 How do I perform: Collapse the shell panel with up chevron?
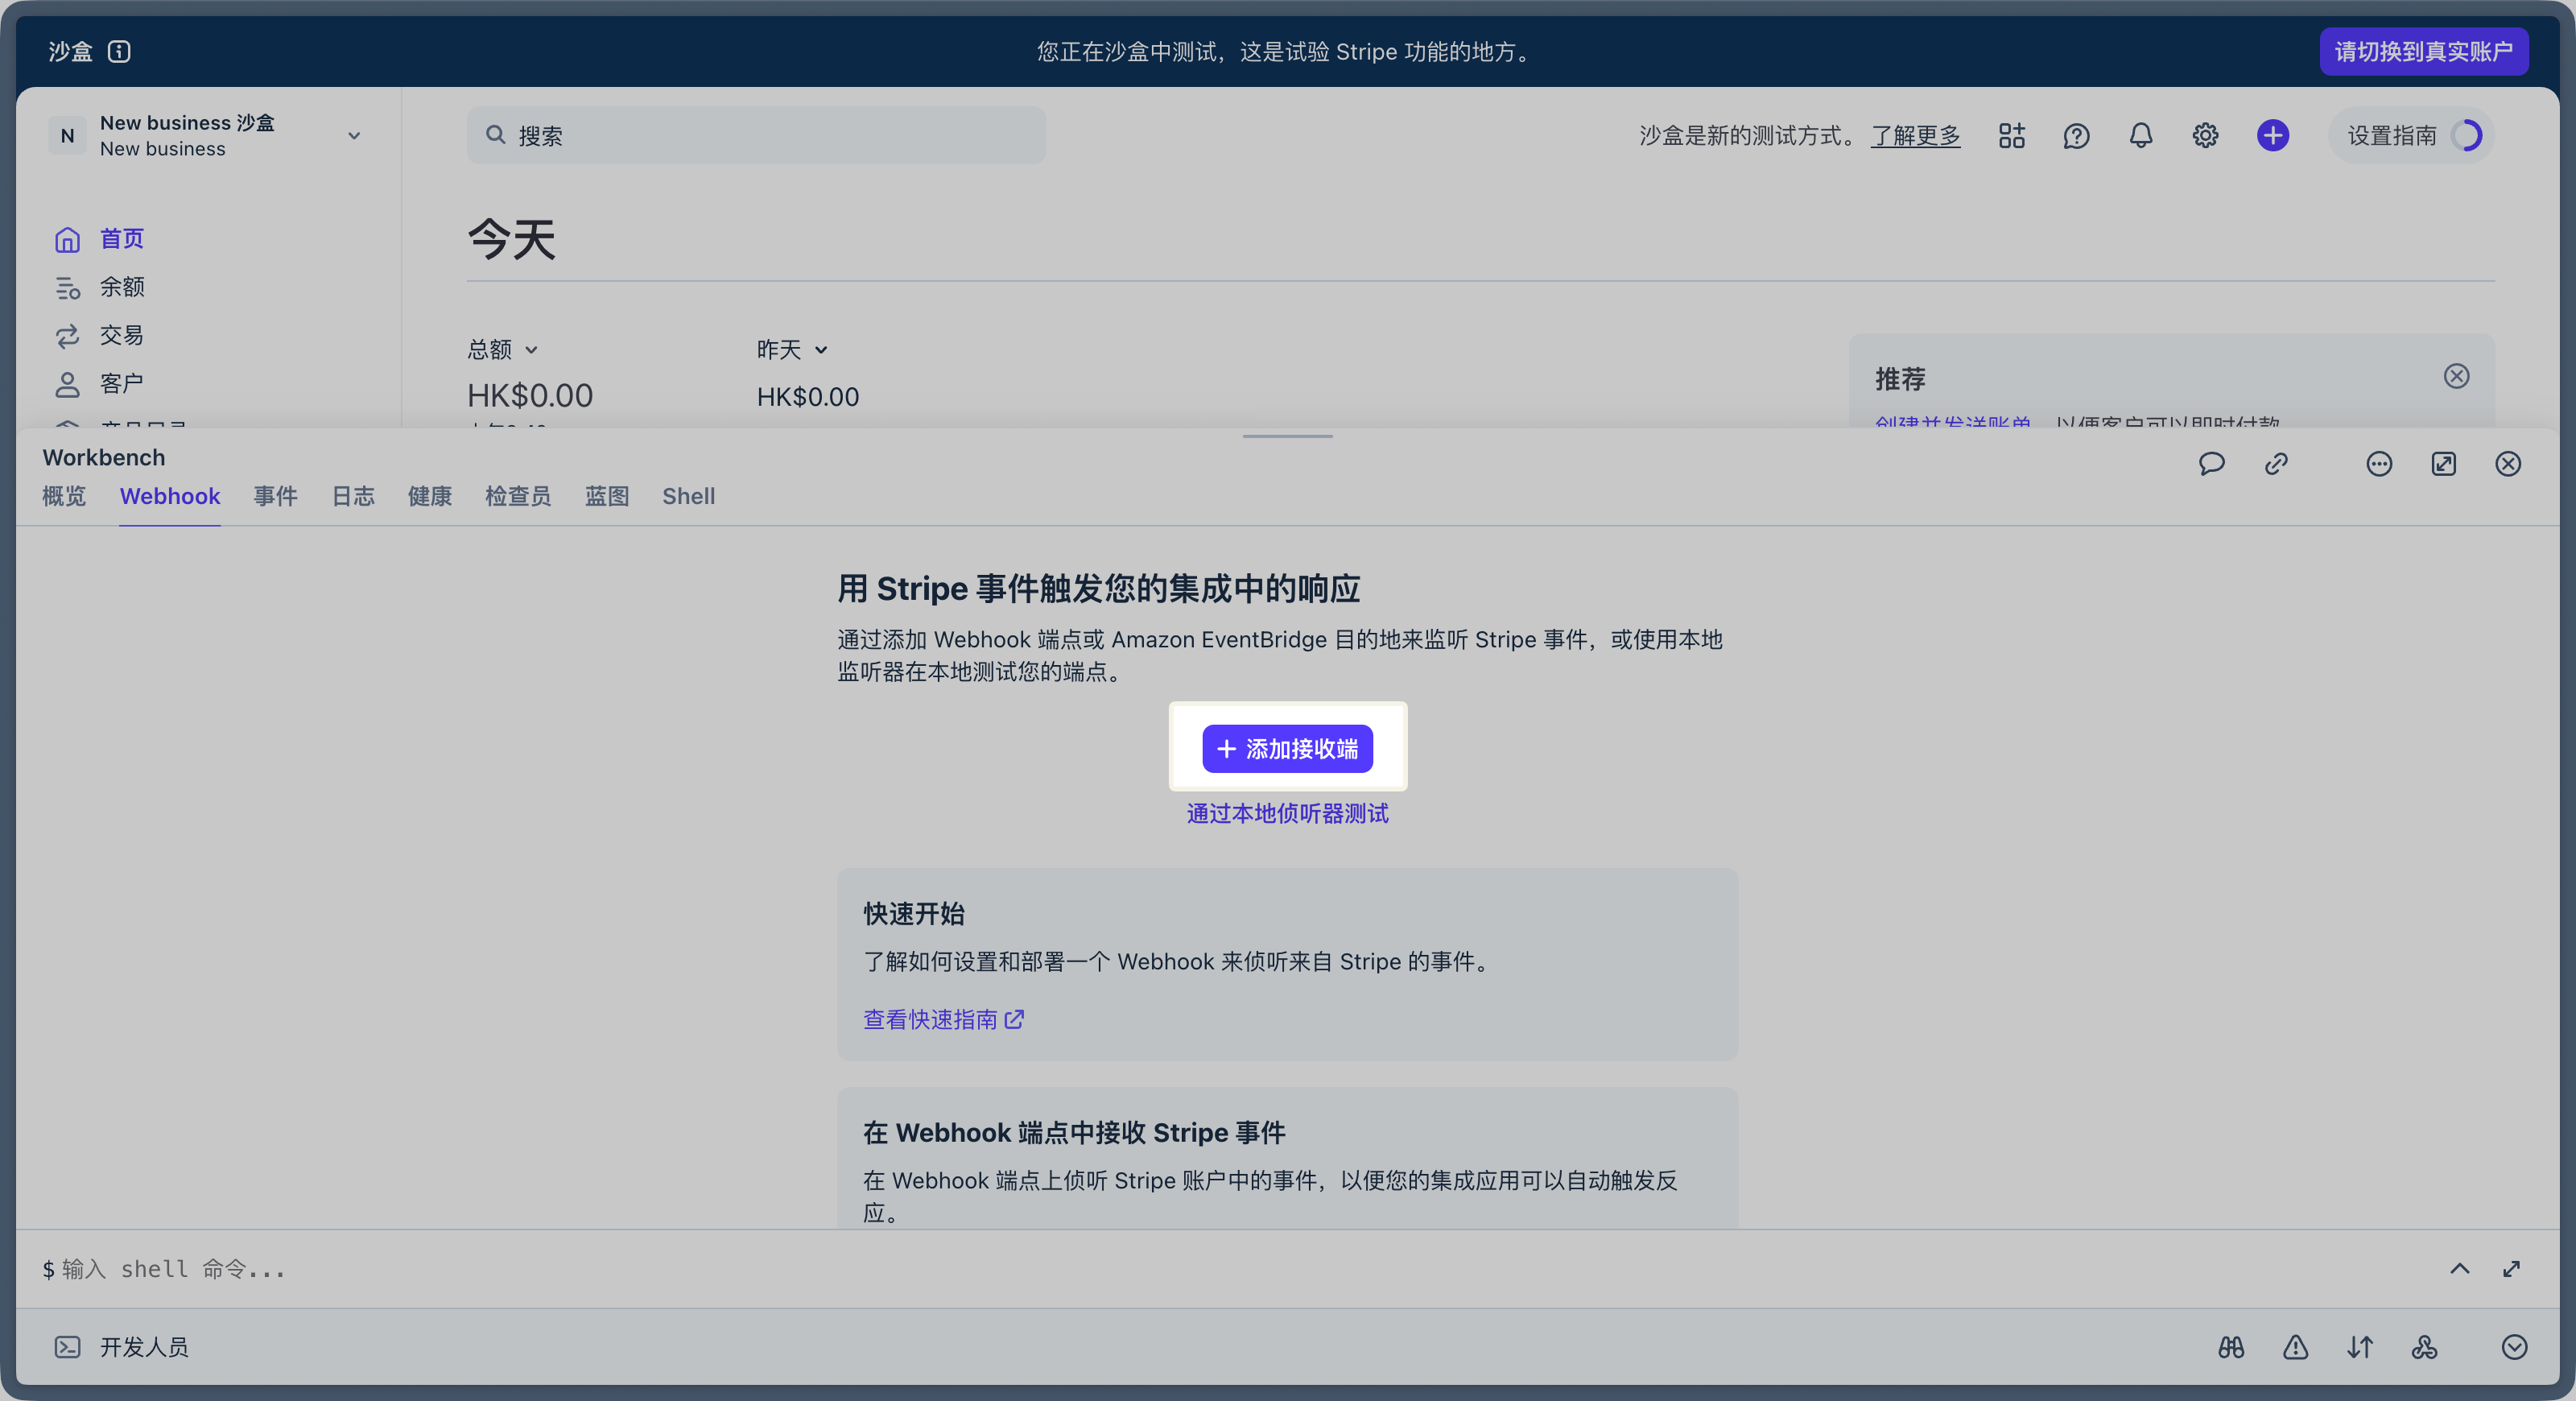[x=2459, y=1269]
